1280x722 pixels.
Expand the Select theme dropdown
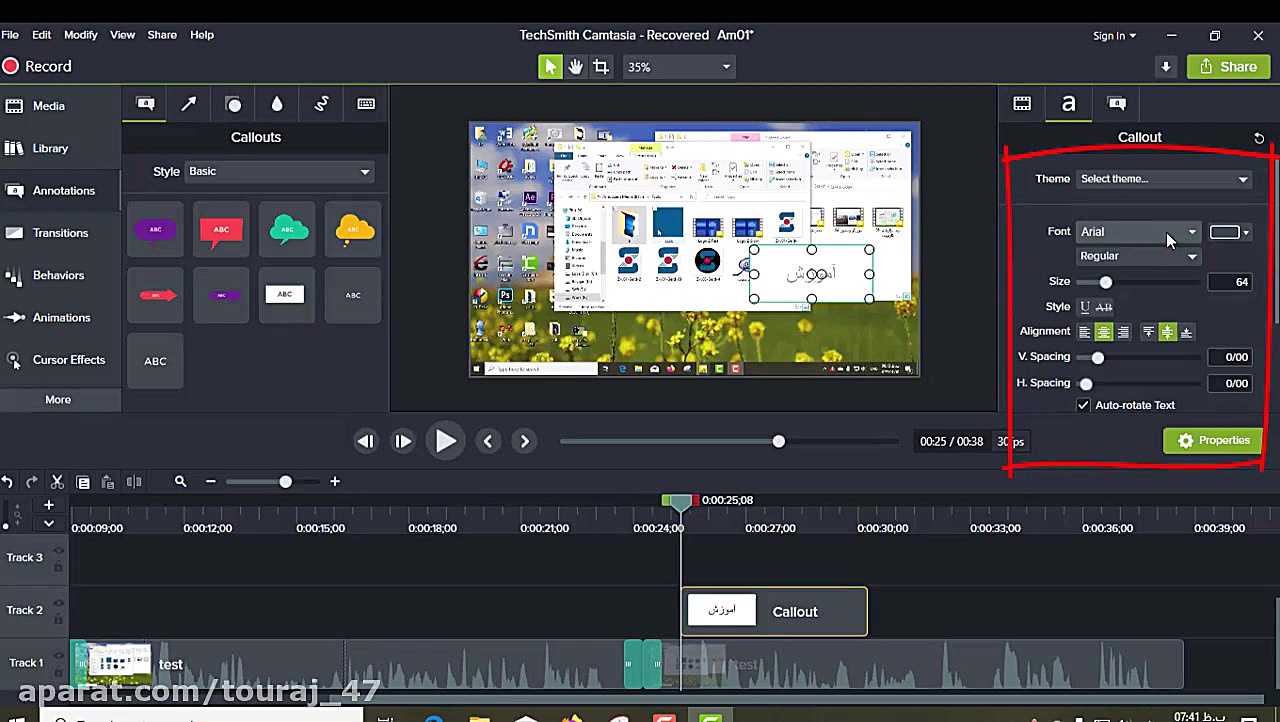1164,179
